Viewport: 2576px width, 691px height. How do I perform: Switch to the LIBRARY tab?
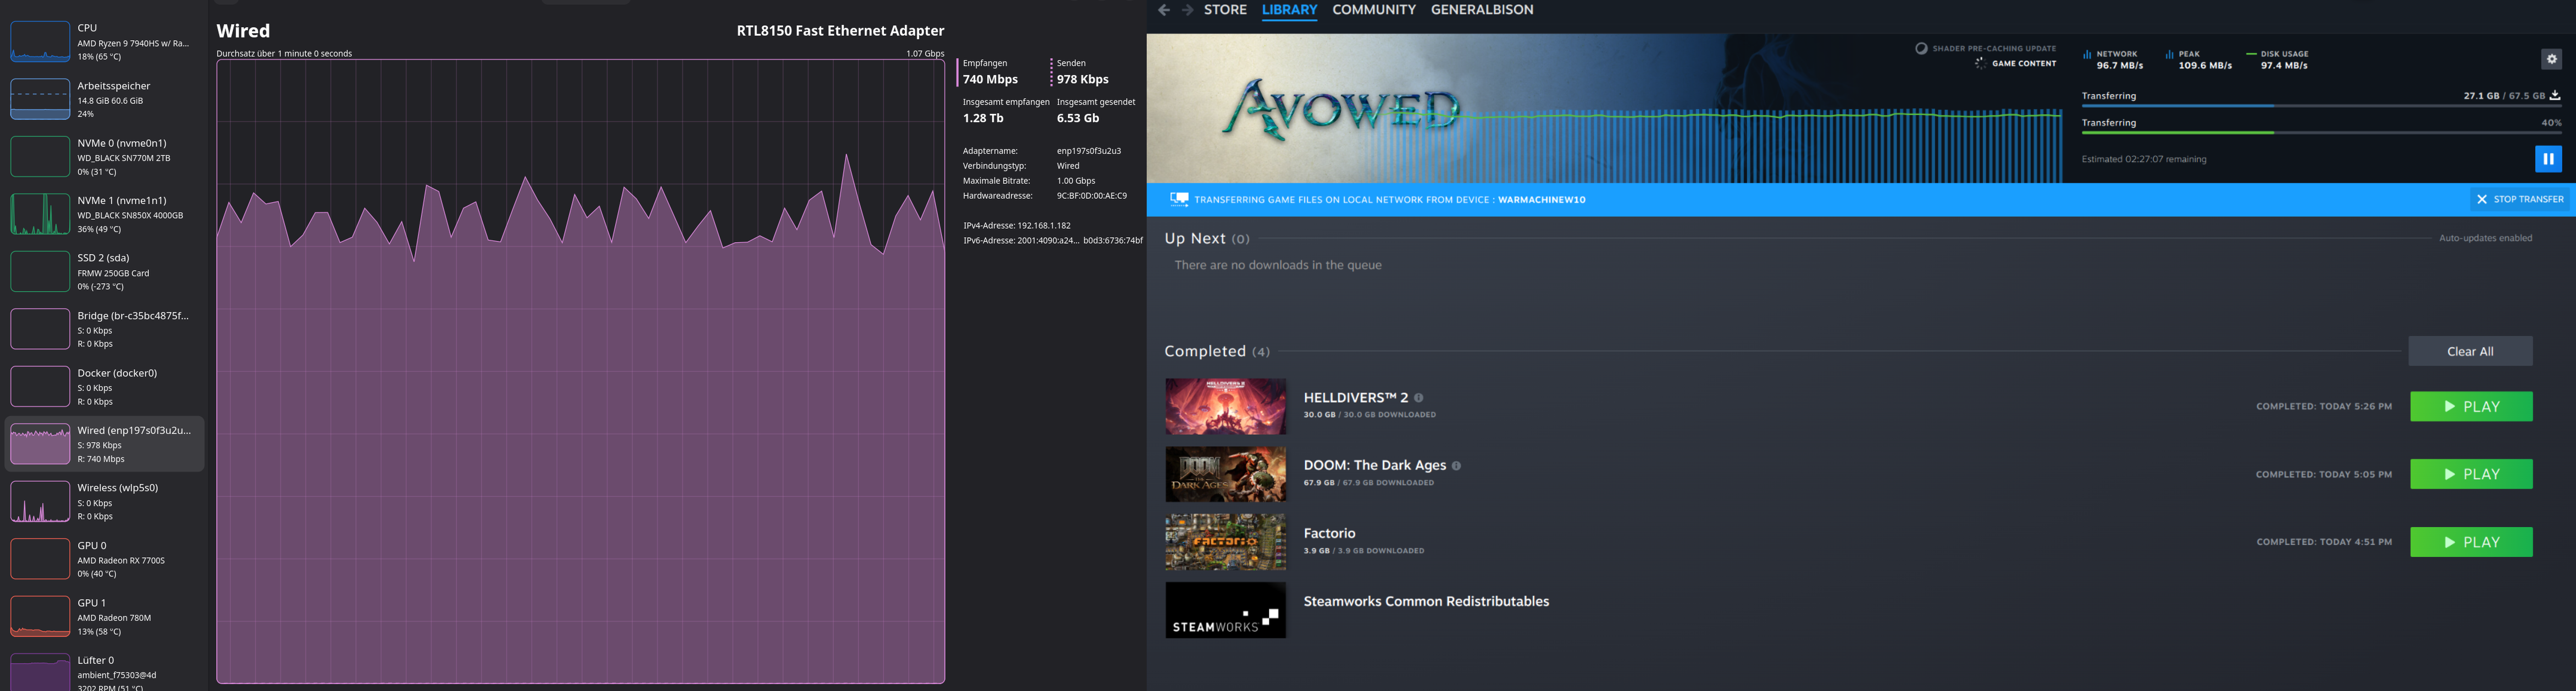coord(1289,10)
